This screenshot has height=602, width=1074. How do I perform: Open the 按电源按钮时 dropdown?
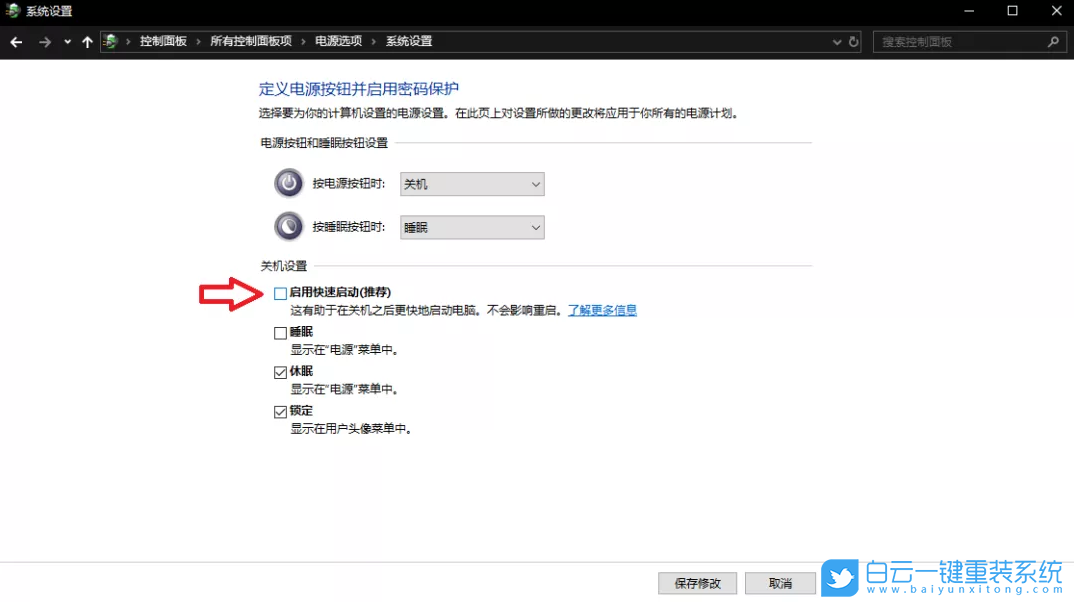(472, 184)
